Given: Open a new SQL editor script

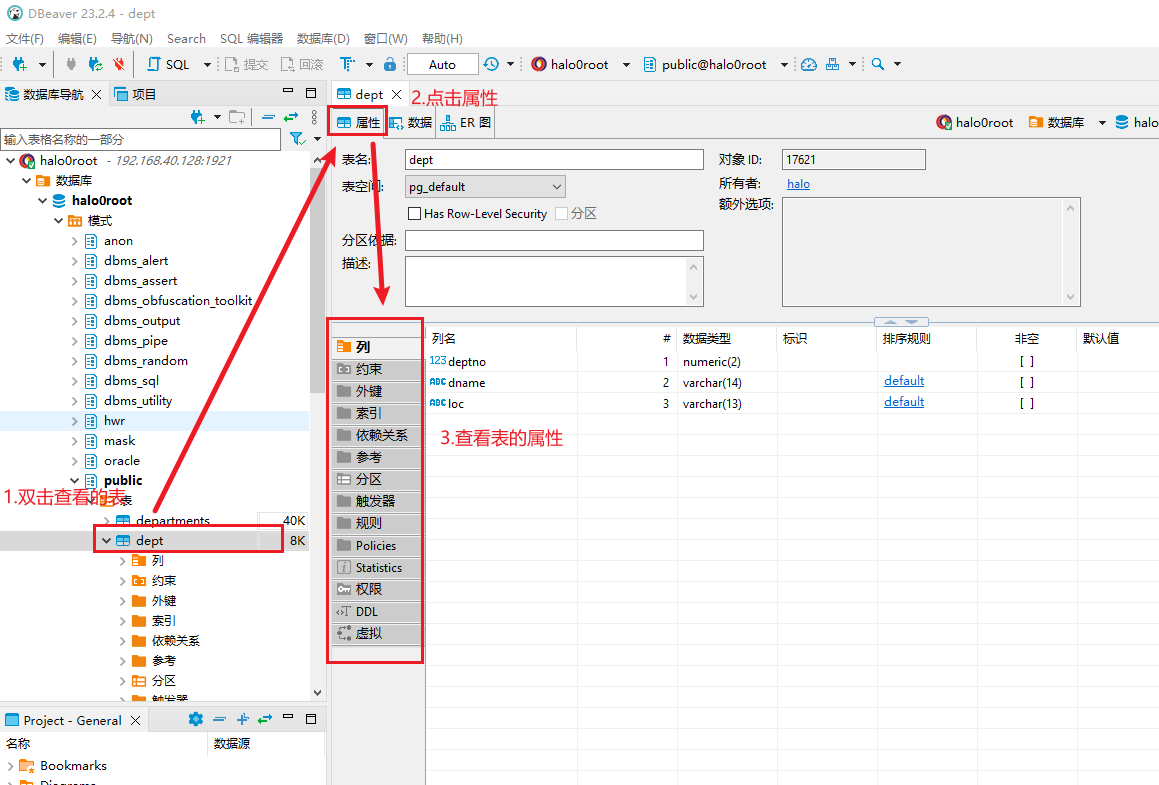Looking at the screenshot, I should click(169, 64).
